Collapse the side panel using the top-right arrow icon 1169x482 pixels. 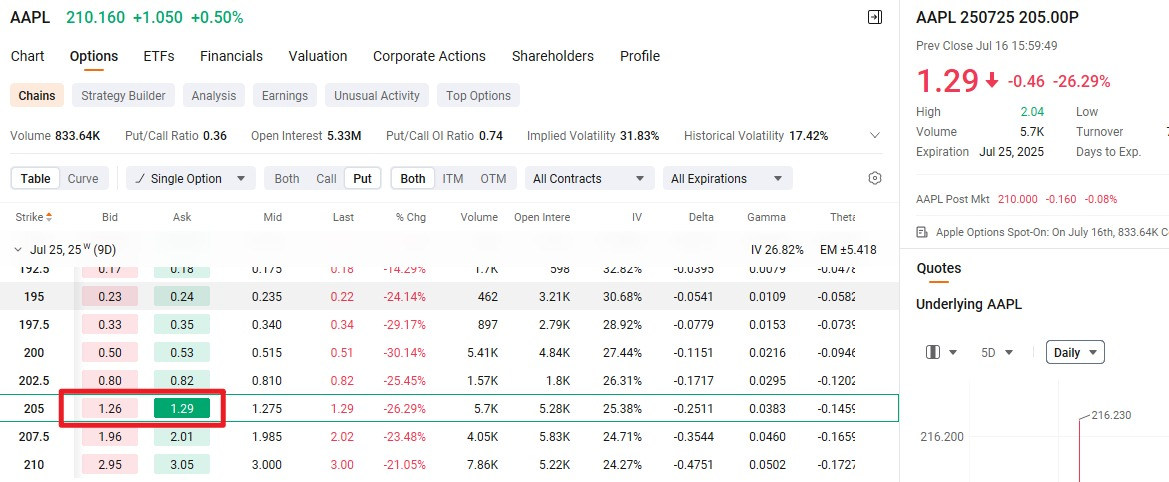(875, 17)
